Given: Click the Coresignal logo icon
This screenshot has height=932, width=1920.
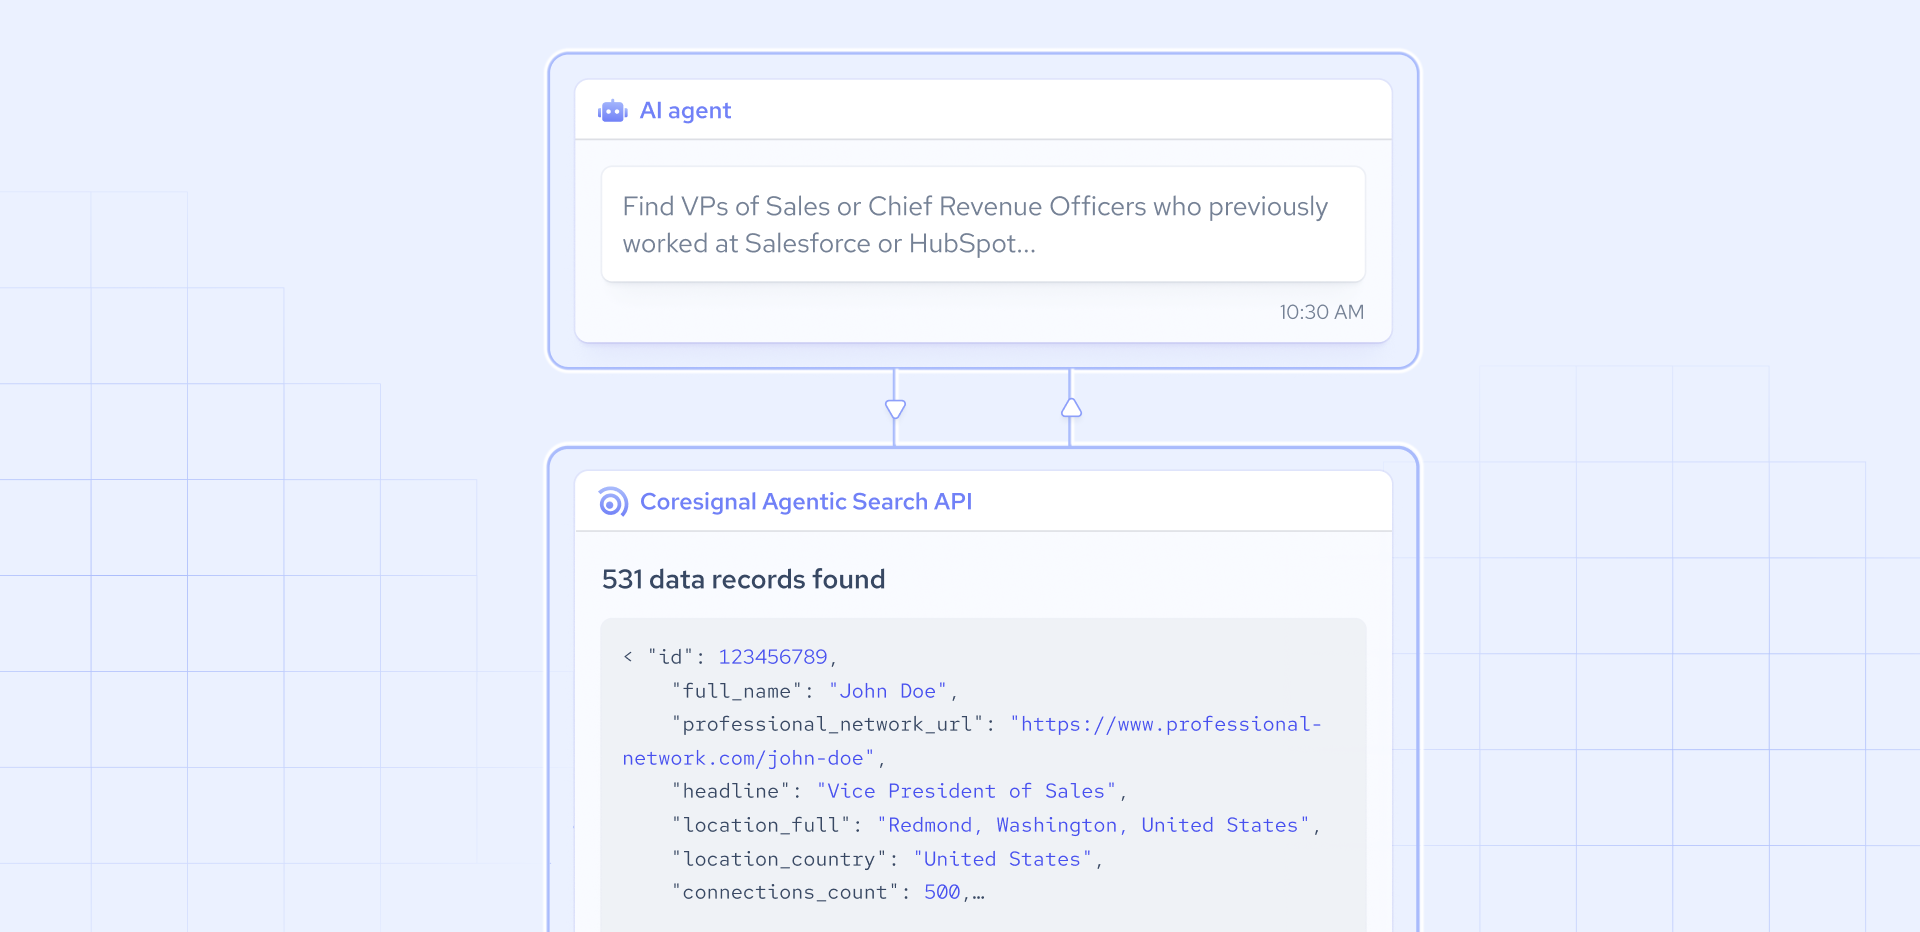Looking at the screenshot, I should click(612, 502).
